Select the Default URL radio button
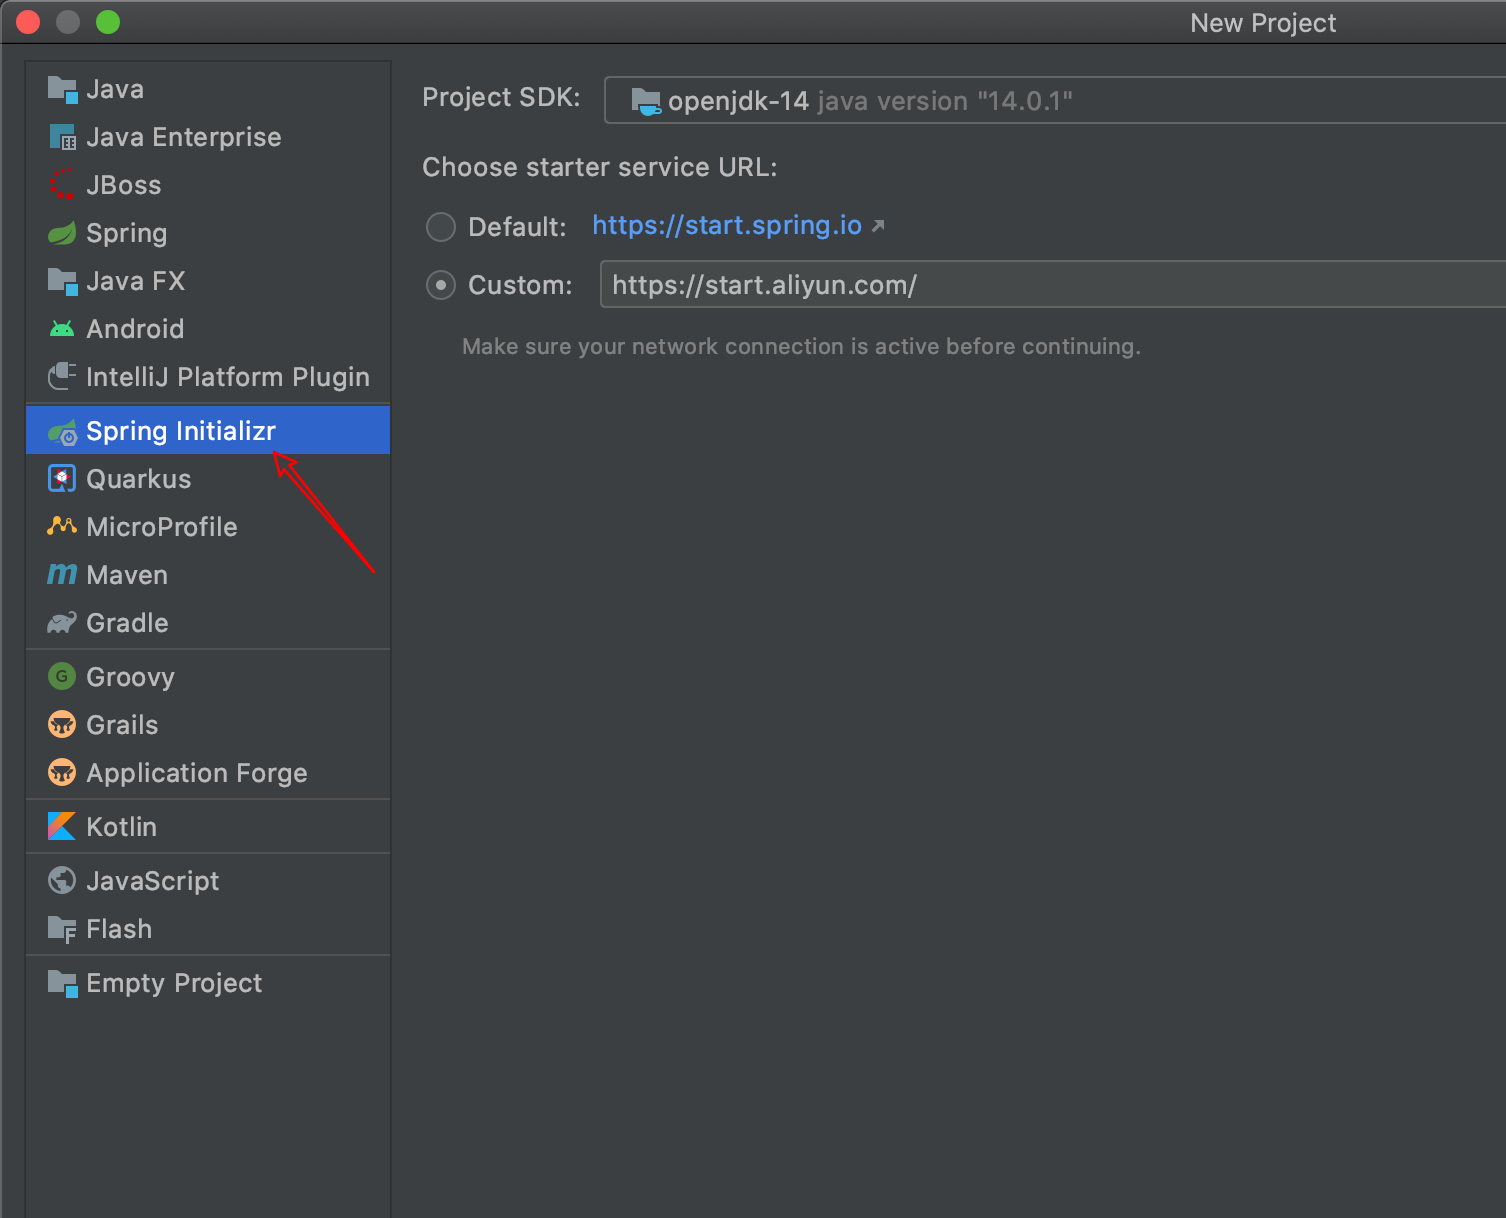1506x1218 pixels. click(x=441, y=227)
